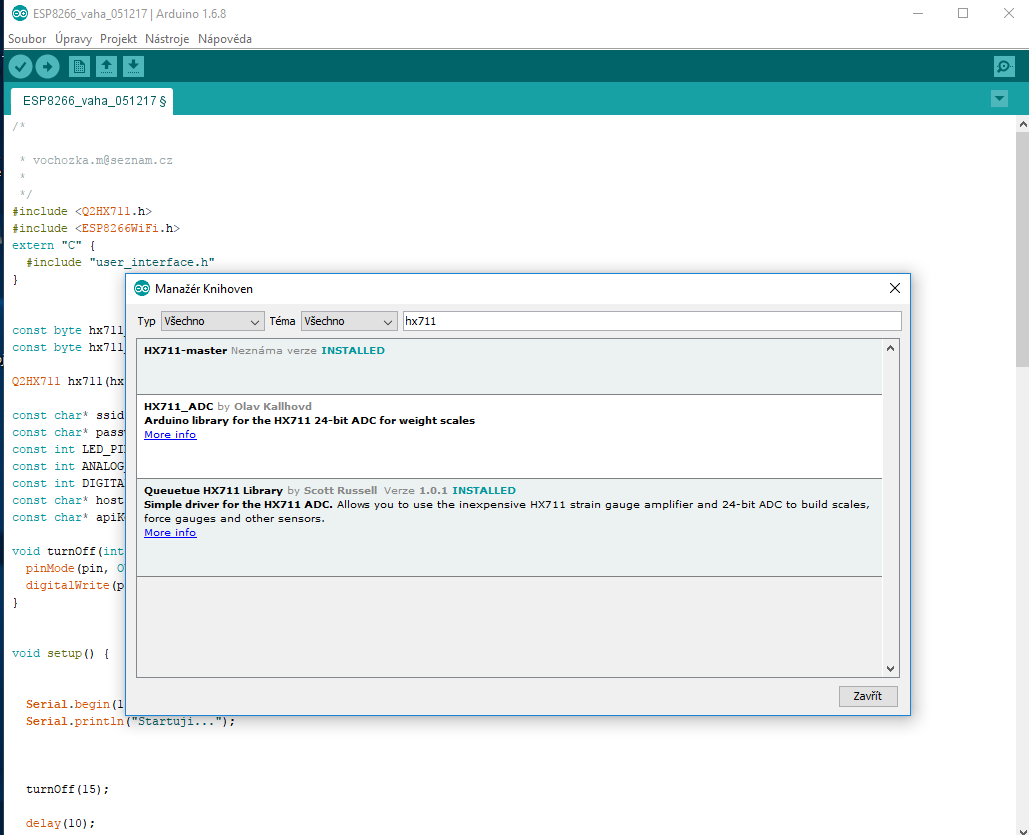Click the #include <ESP8266WiFi.h> code line
The width and height of the screenshot is (1029, 835).
tap(96, 228)
